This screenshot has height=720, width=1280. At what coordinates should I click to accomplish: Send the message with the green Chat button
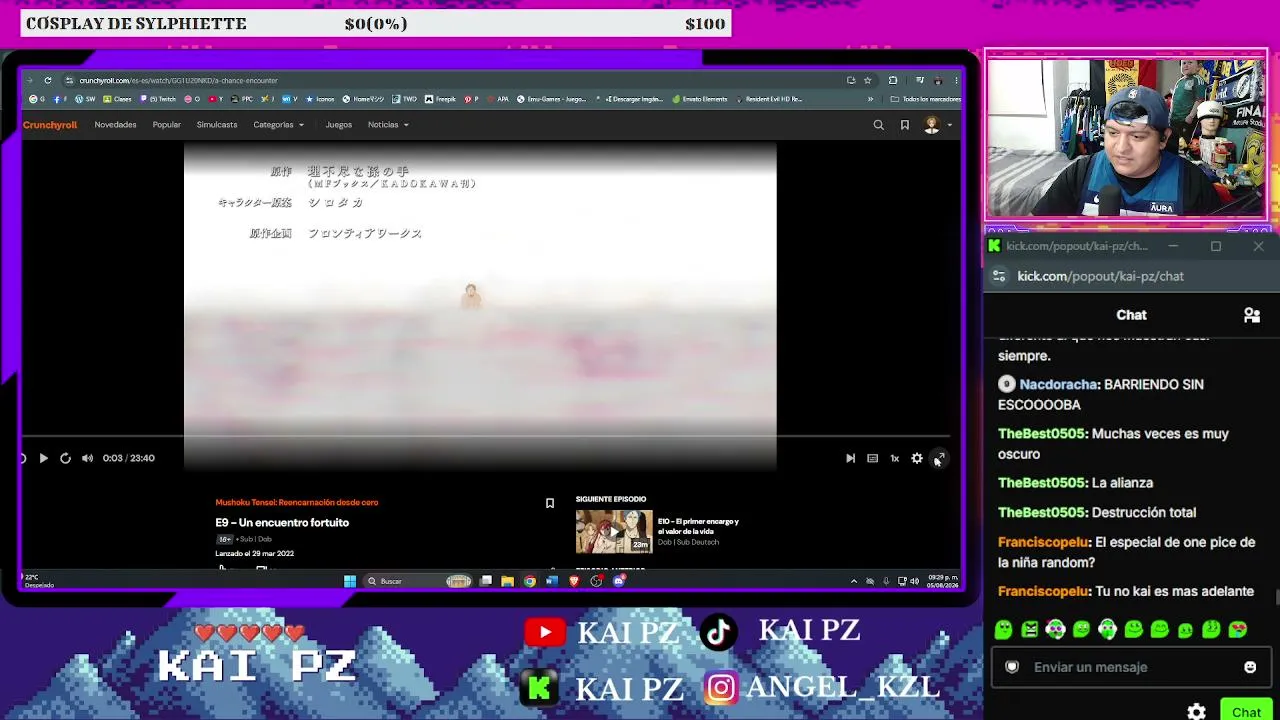click(1246, 711)
